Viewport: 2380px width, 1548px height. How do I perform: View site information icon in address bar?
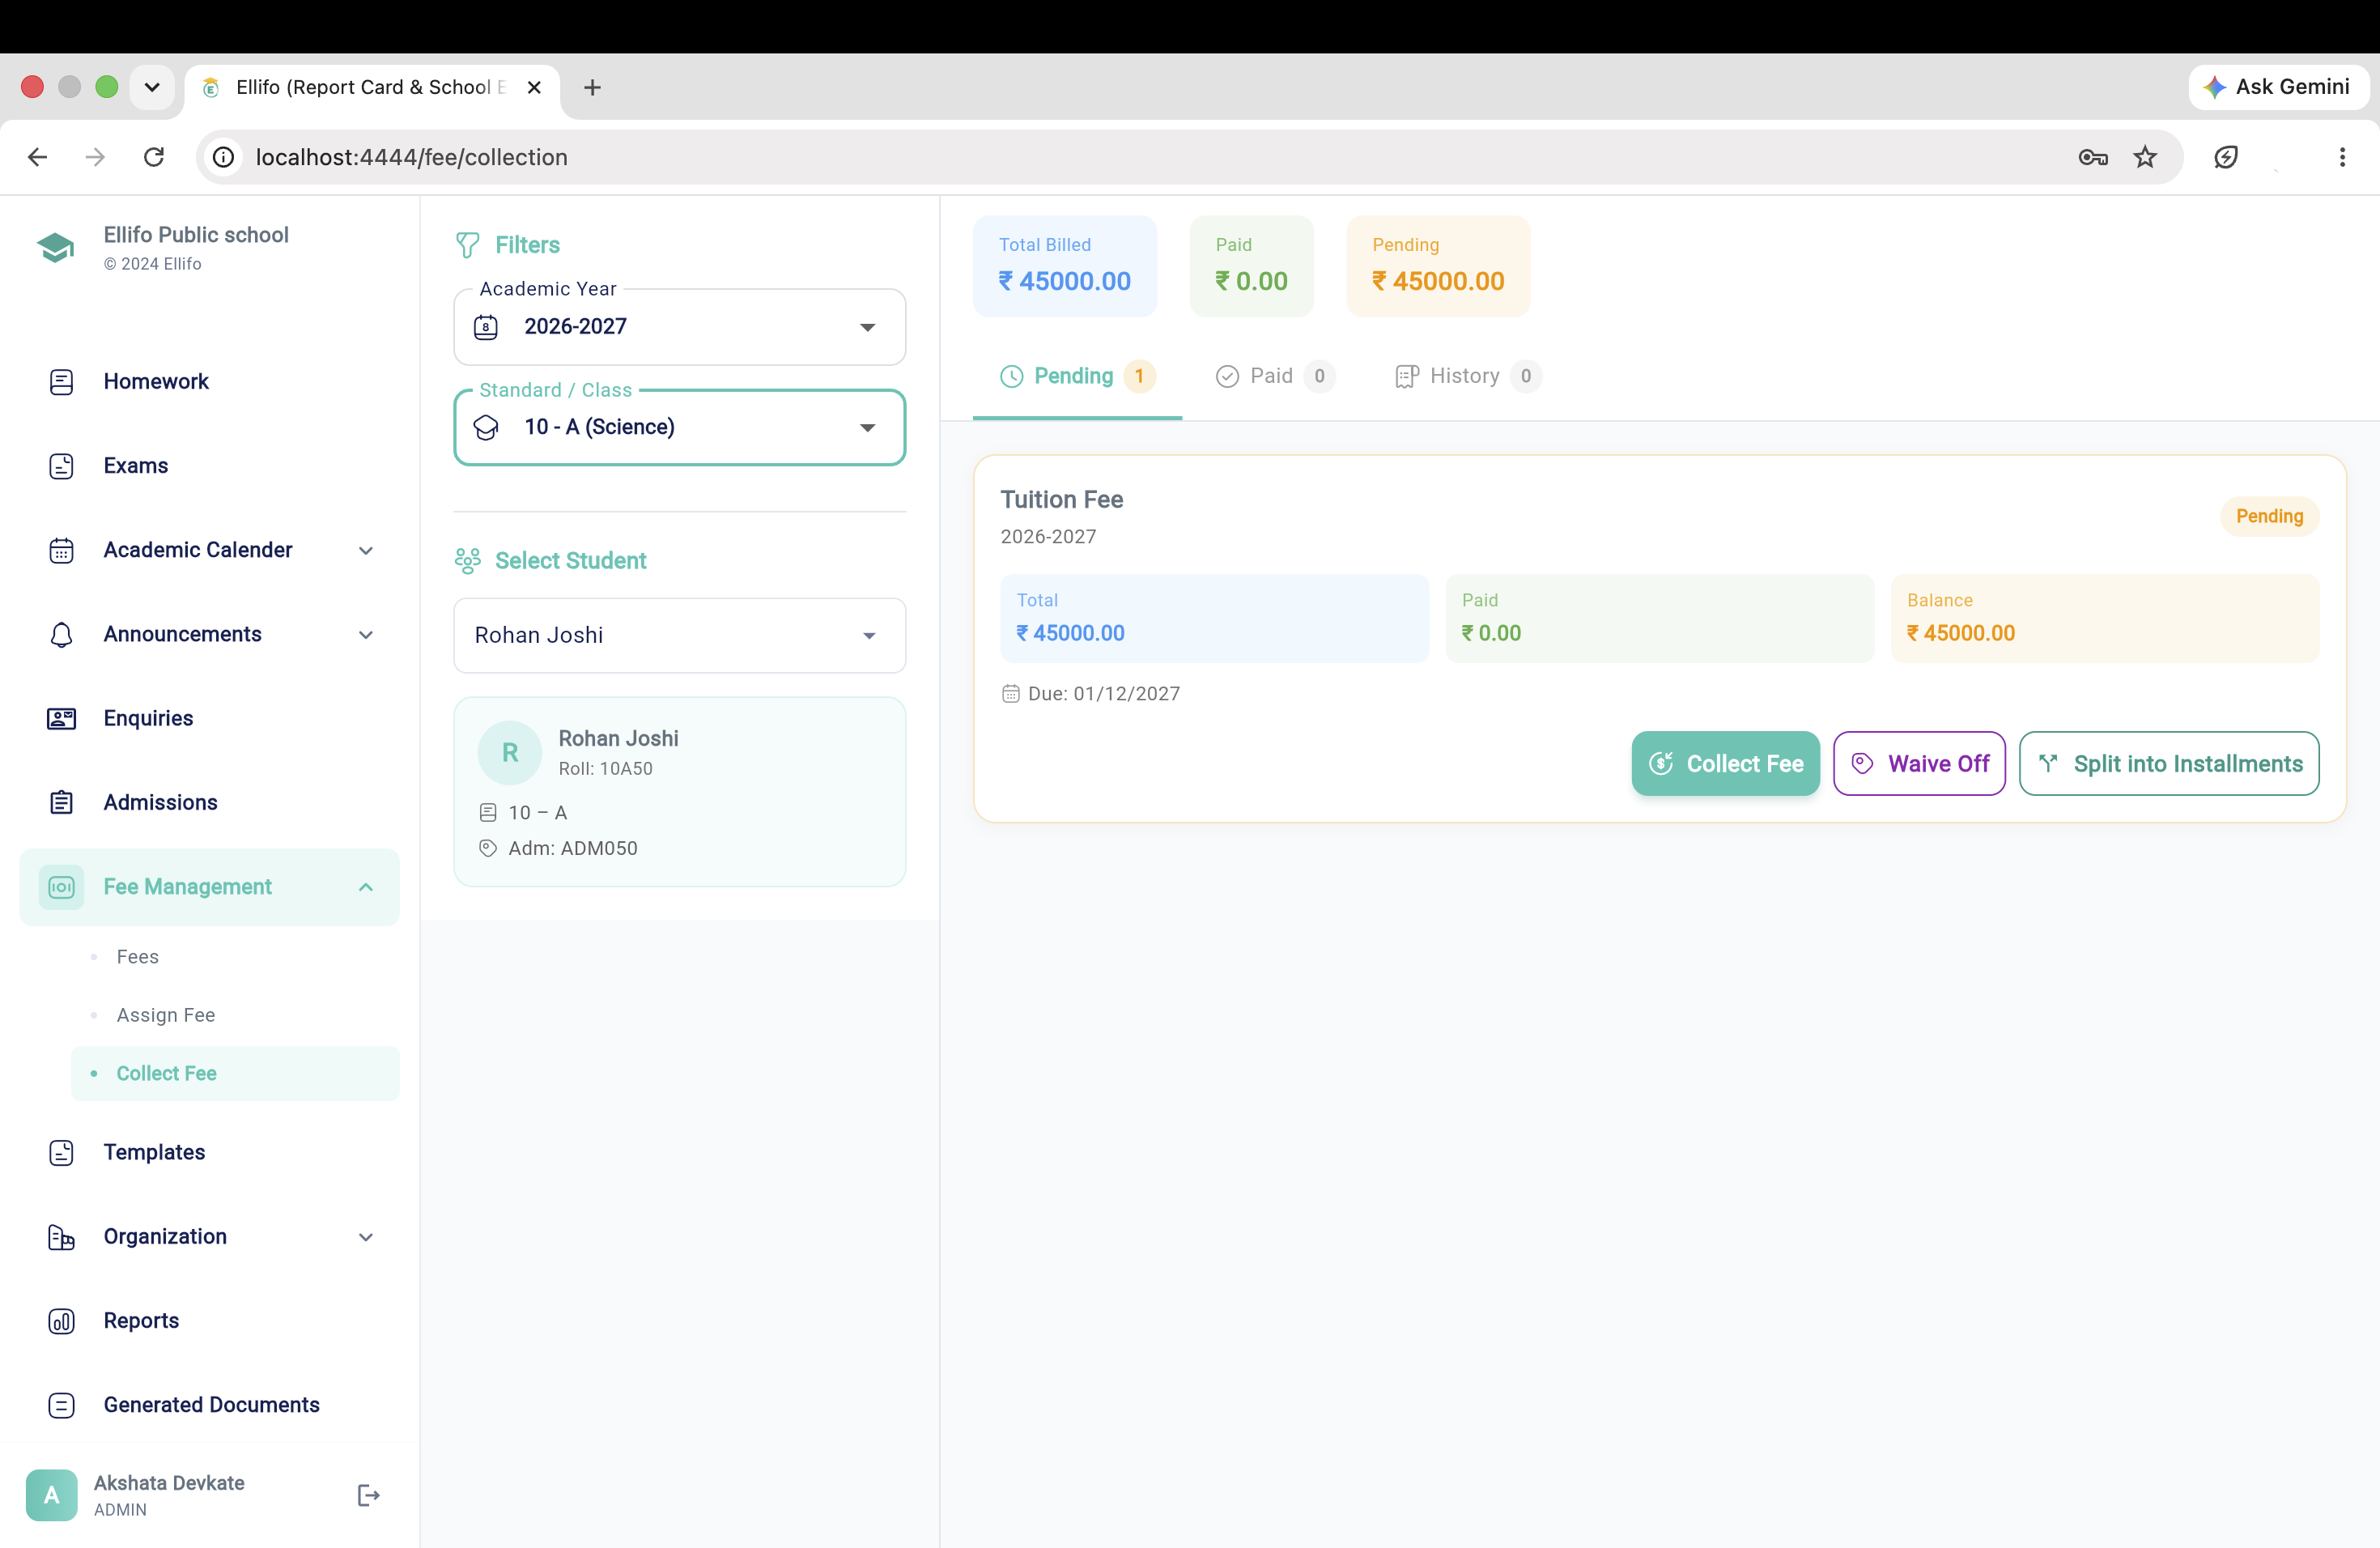coord(224,157)
